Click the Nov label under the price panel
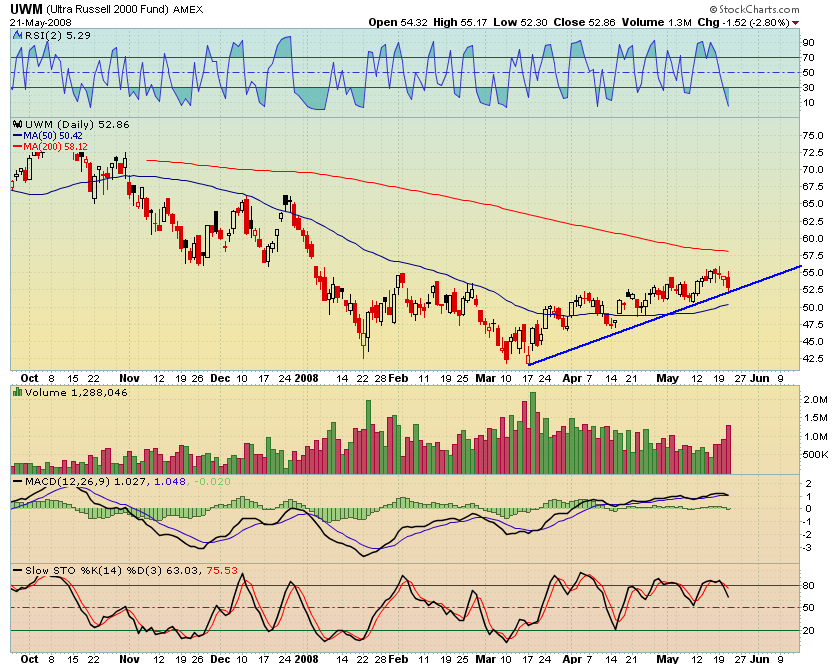 [x=130, y=378]
